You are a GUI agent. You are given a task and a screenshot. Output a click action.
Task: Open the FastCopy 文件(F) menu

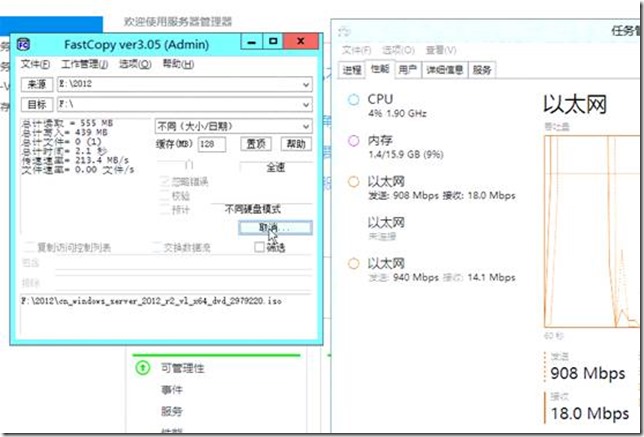tap(35, 64)
